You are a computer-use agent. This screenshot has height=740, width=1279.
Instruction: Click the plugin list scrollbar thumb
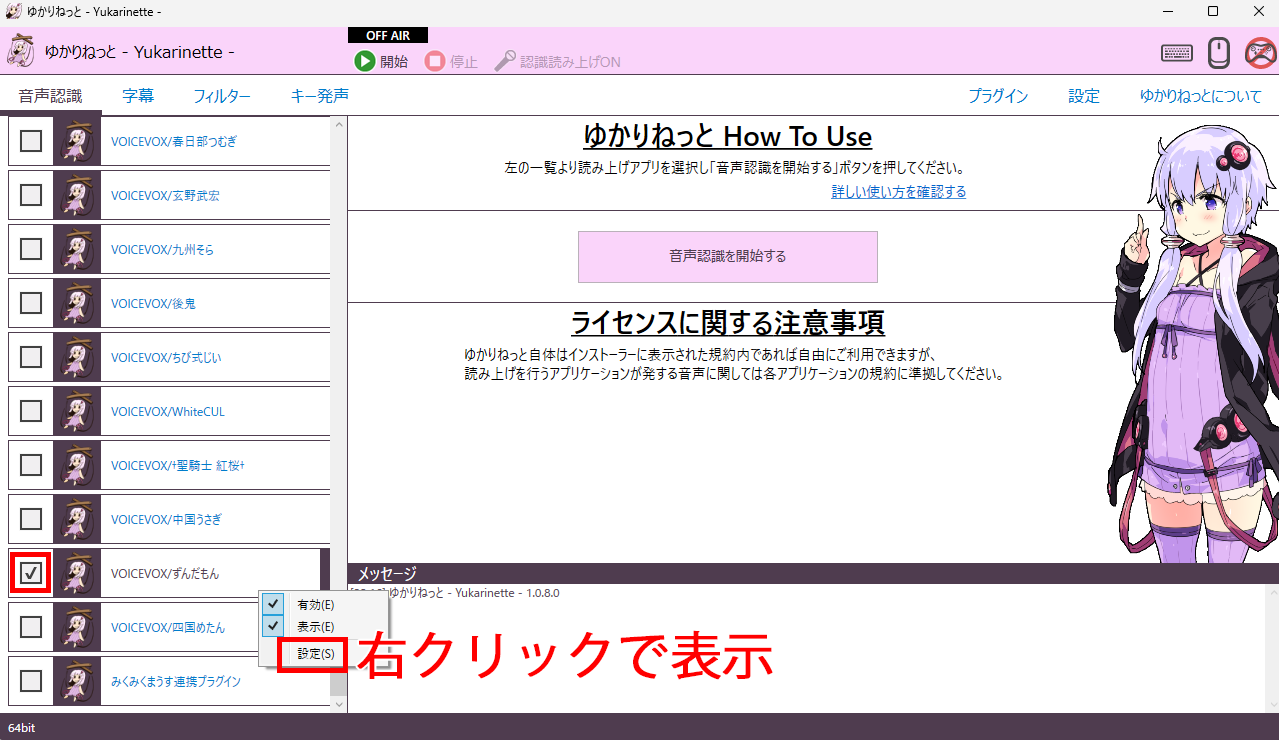[x=338, y=680]
